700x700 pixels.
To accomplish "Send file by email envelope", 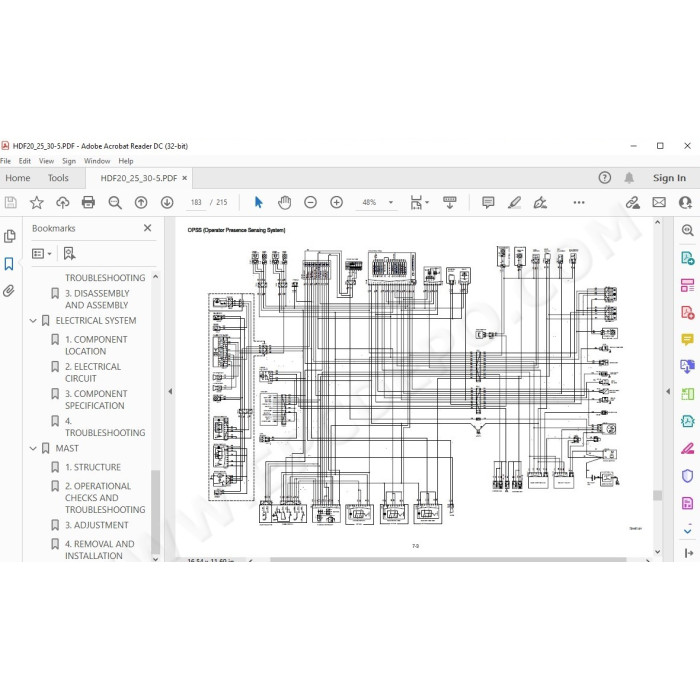I will pos(659,203).
